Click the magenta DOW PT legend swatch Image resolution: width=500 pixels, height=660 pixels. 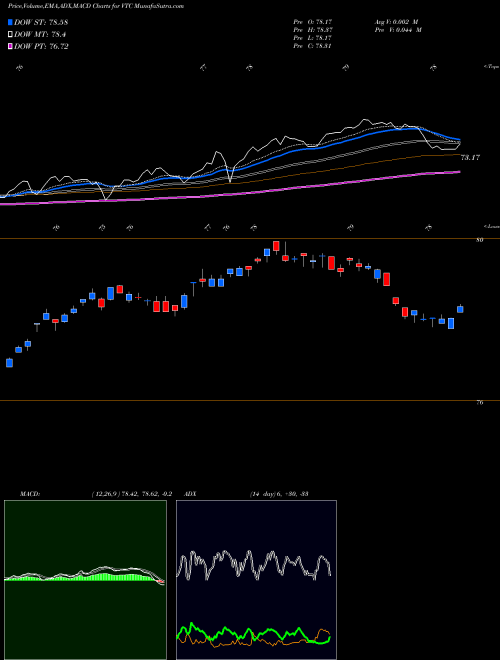(10, 46)
